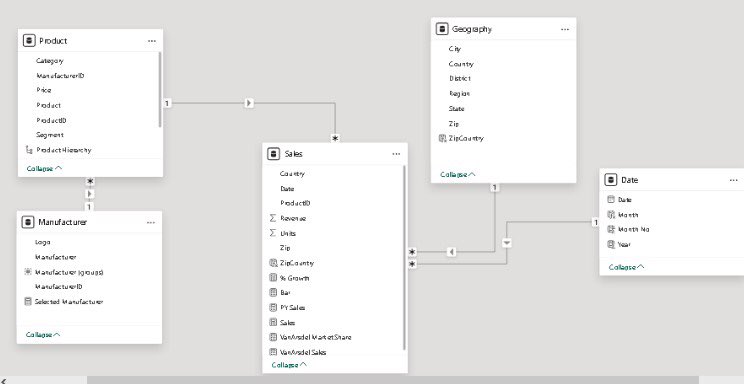The image size is (744, 384).
Task: Select the Sales measure in Sales table
Action: click(288, 322)
